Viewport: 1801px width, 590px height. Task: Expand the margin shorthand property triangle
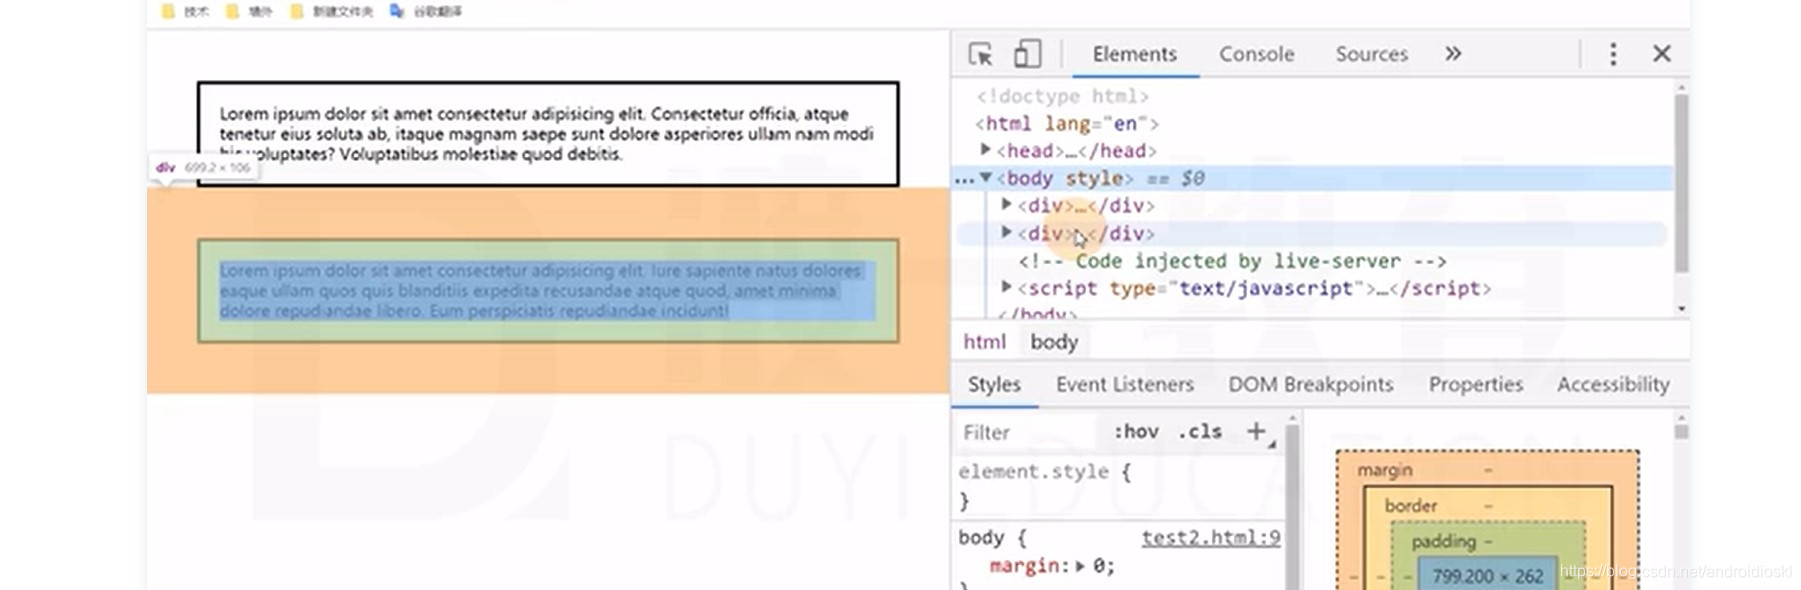(x=1080, y=566)
